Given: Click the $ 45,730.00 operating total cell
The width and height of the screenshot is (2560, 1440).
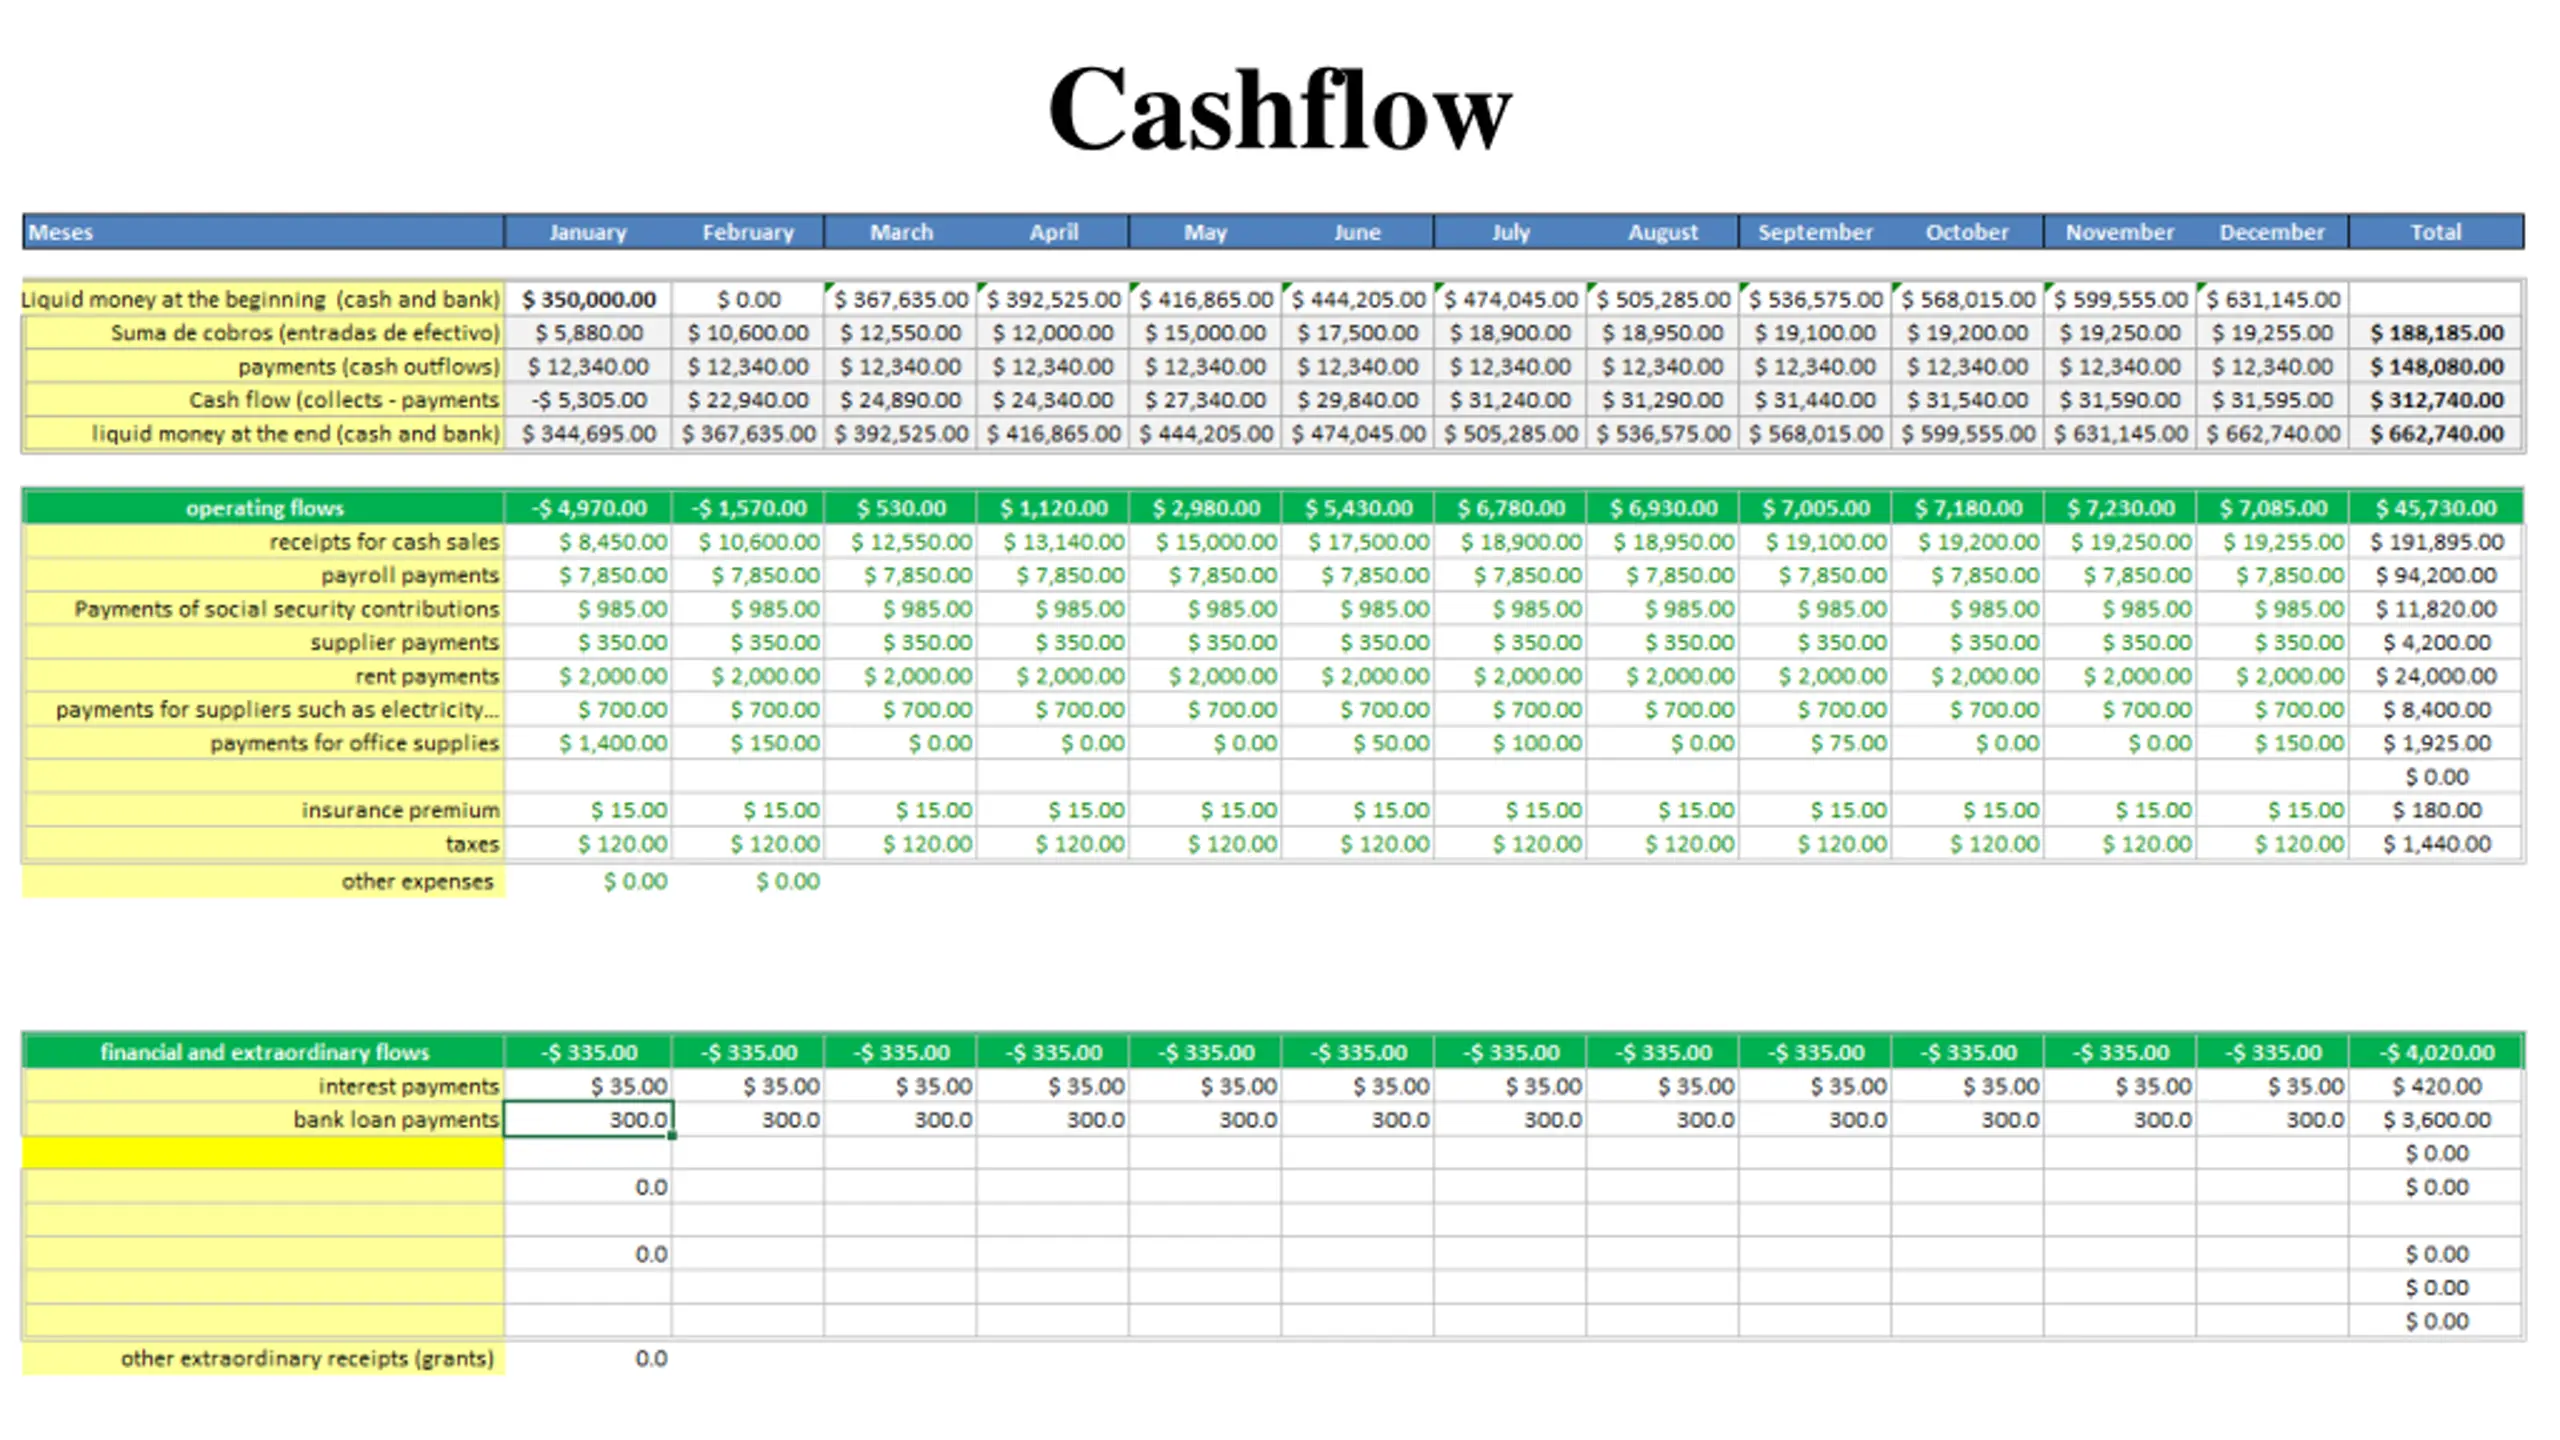Looking at the screenshot, I should [2436, 508].
